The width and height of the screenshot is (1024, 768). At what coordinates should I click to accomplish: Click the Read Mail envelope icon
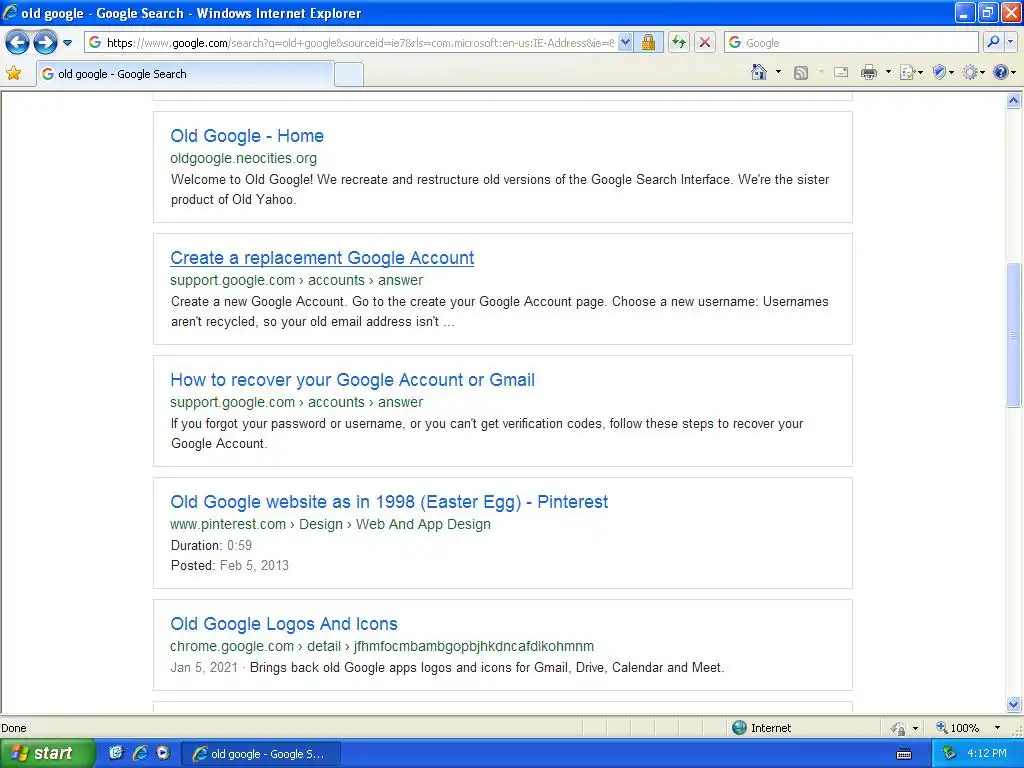[x=841, y=72]
